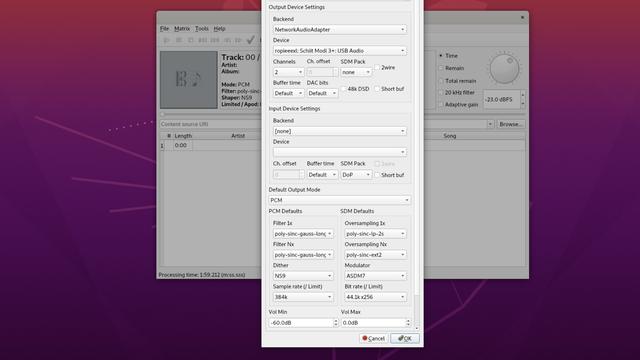The height and width of the screenshot is (360, 640).
Task: Click the -23.0 dBFS volume stepper arrows
Action: point(522,100)
